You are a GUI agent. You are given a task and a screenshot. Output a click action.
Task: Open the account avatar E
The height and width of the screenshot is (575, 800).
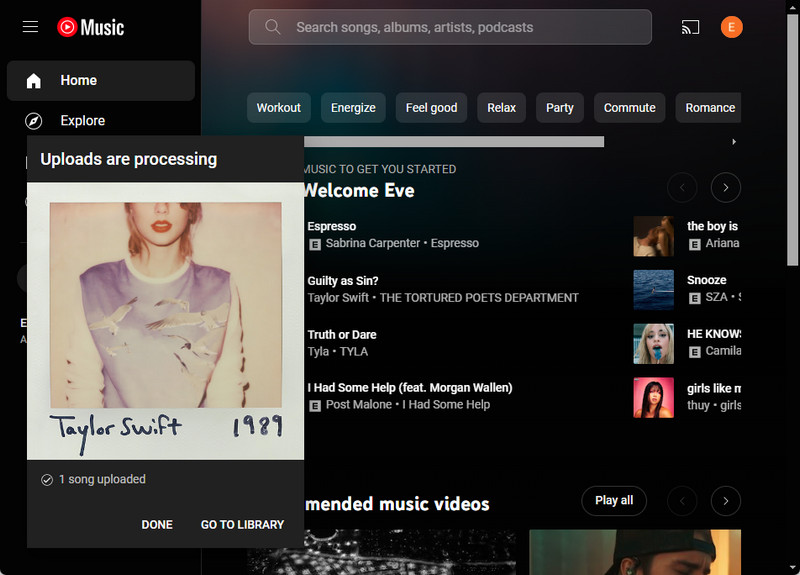point(731,27)
